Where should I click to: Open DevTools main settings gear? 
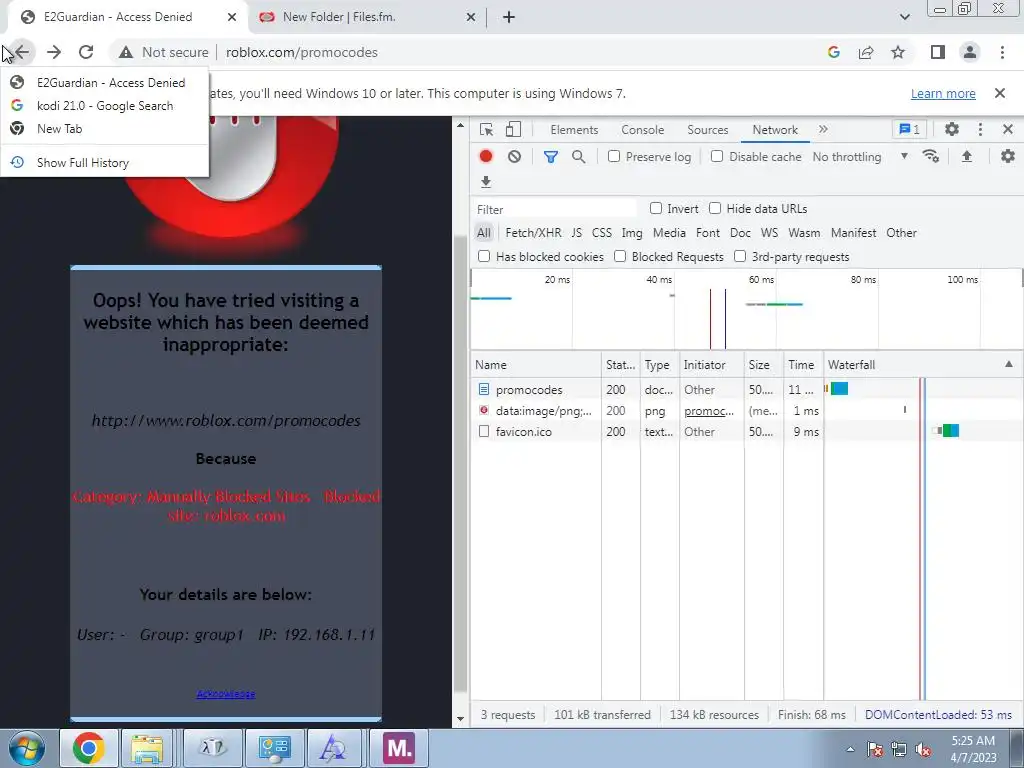[952, 129]
